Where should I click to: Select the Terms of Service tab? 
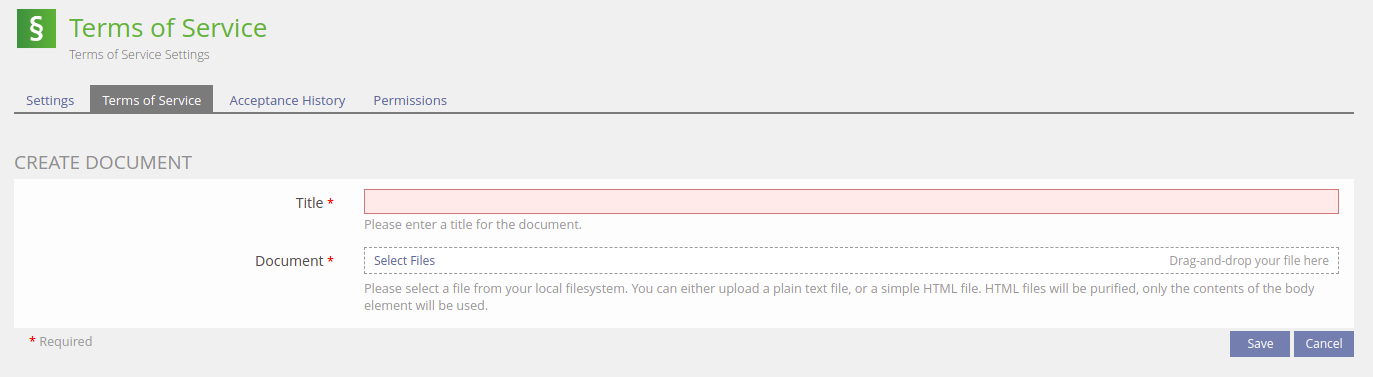[152, 100]
